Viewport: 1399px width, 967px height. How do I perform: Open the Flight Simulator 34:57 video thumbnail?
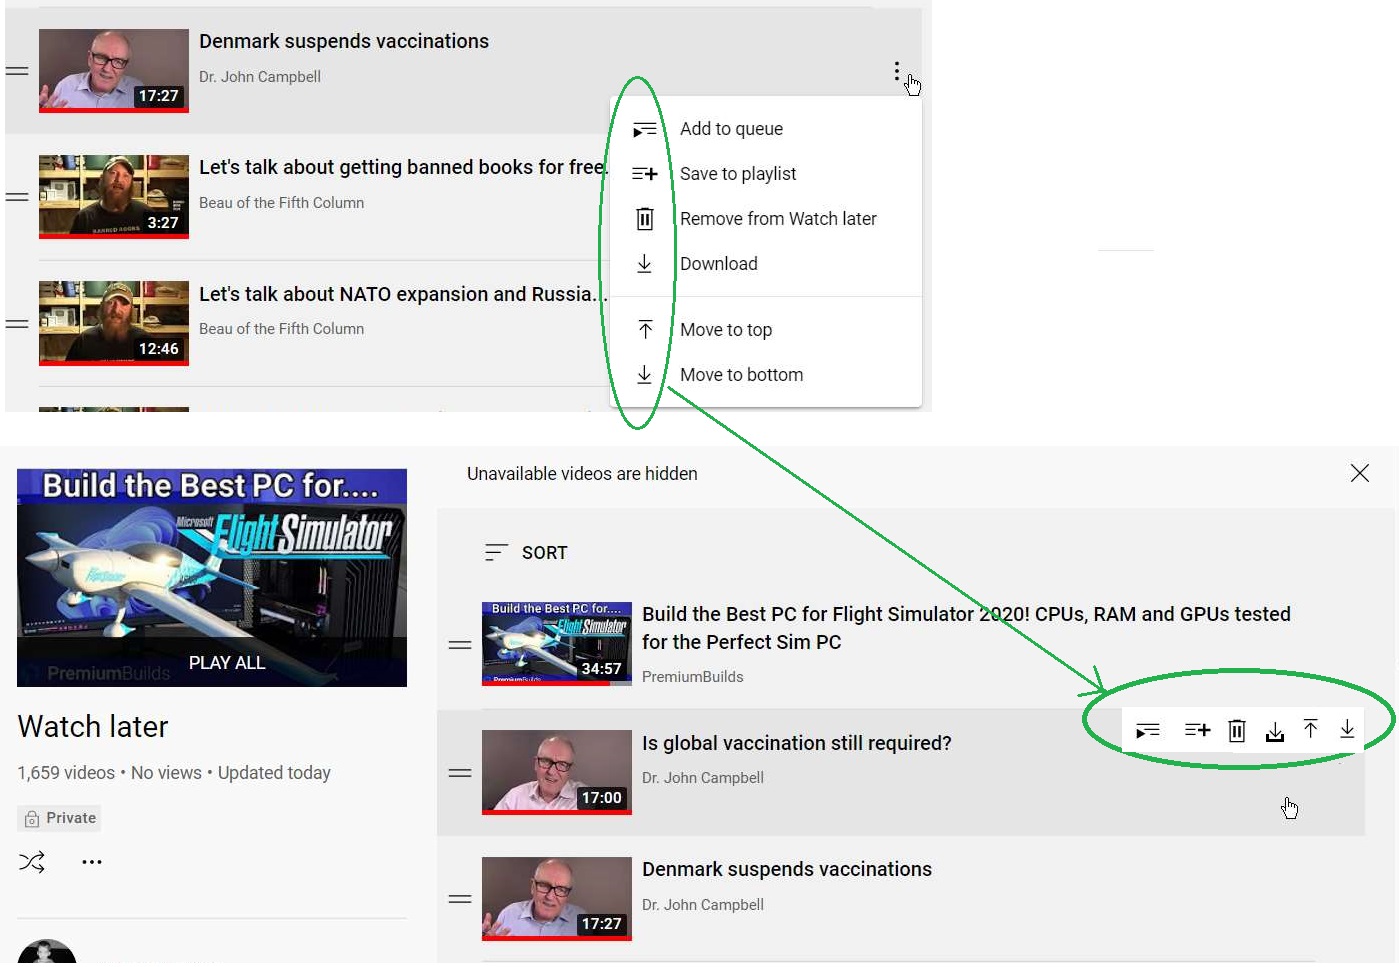pyautogui.click(x=556, y=642)
